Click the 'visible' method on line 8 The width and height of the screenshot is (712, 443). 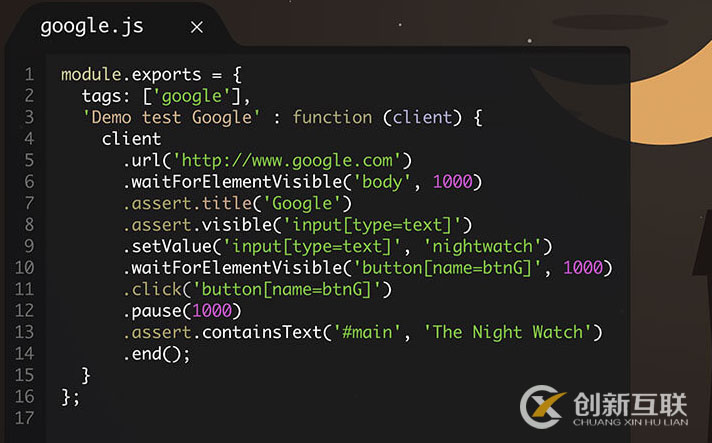click(237, 225)
